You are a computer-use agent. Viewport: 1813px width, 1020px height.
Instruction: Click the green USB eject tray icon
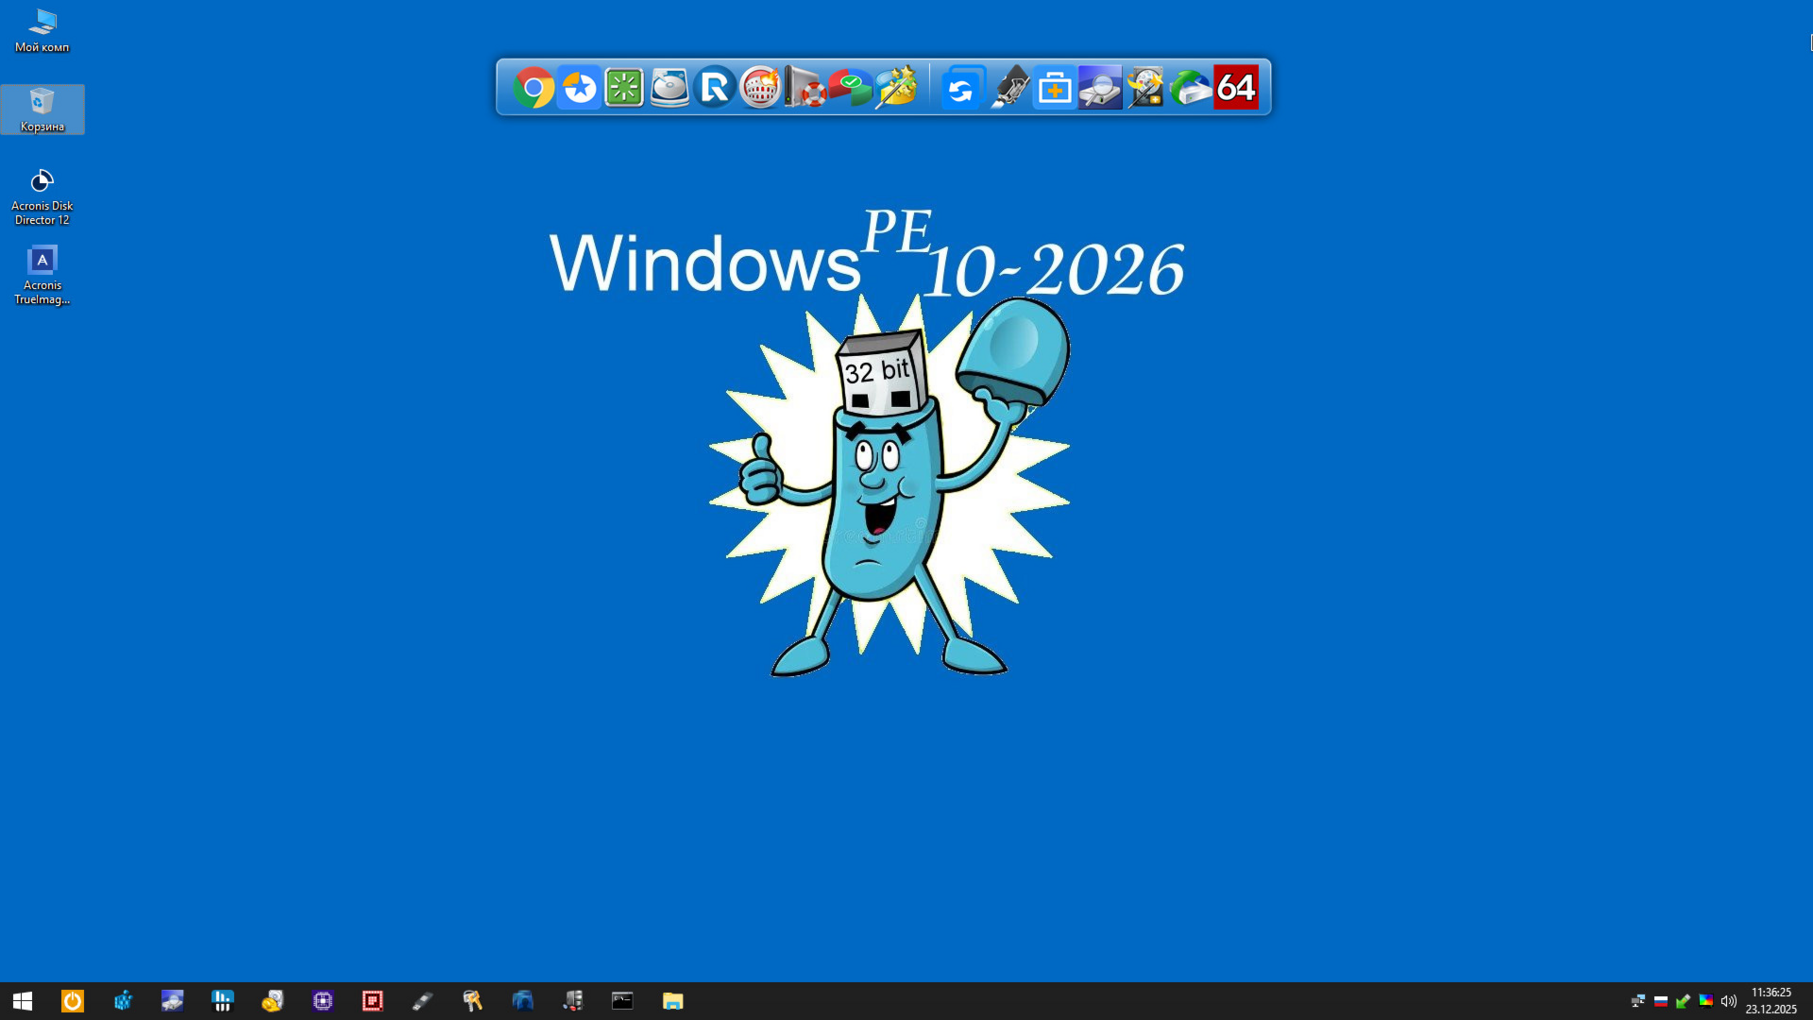click(x=1683, y=1001)
